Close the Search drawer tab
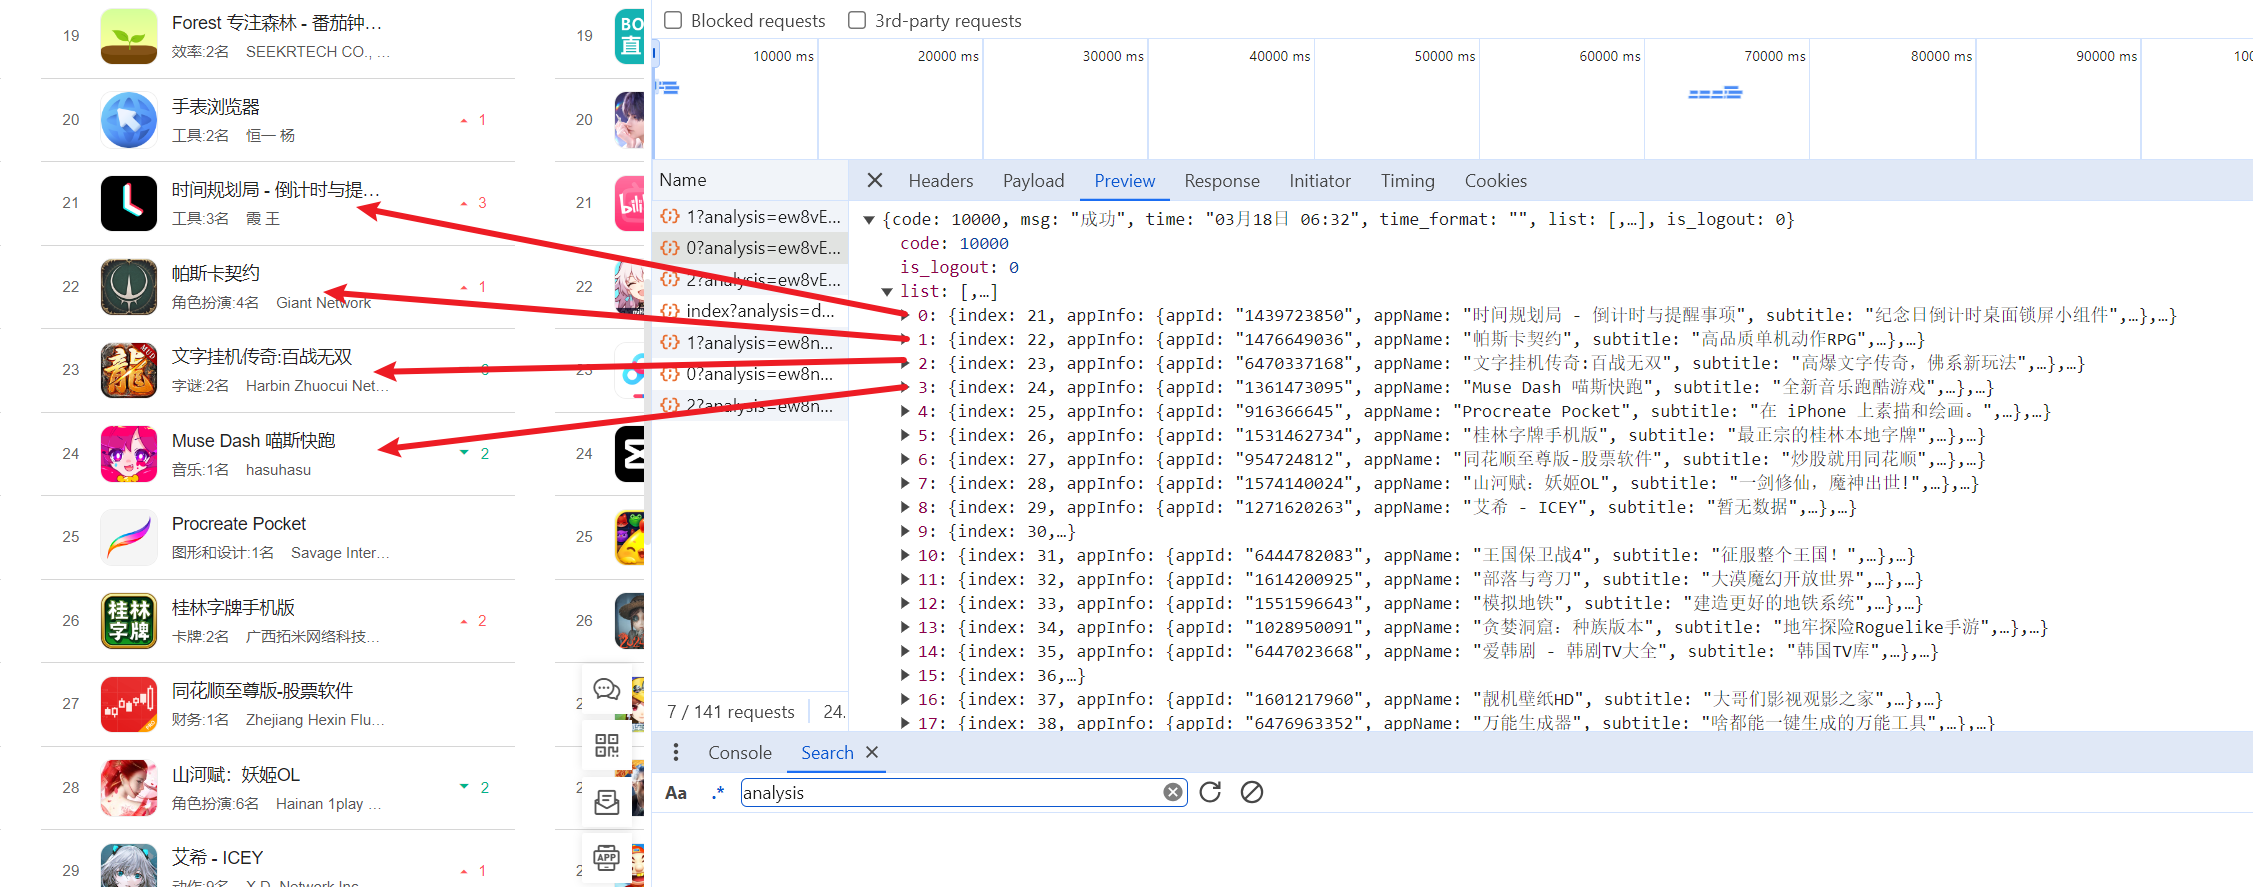This screenshot has width=2253, height=887. tap(872, 752)
